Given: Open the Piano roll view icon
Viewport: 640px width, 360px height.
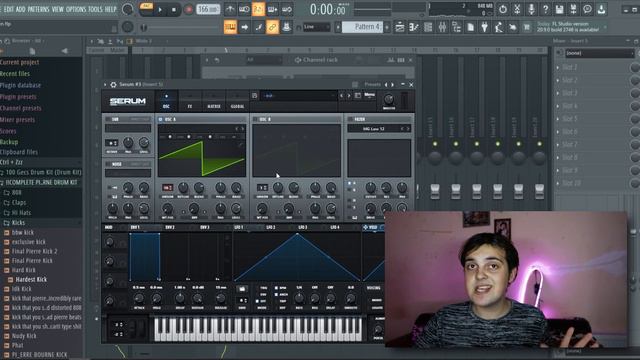Looking at the screenshot, I should (x=414, y=27).
